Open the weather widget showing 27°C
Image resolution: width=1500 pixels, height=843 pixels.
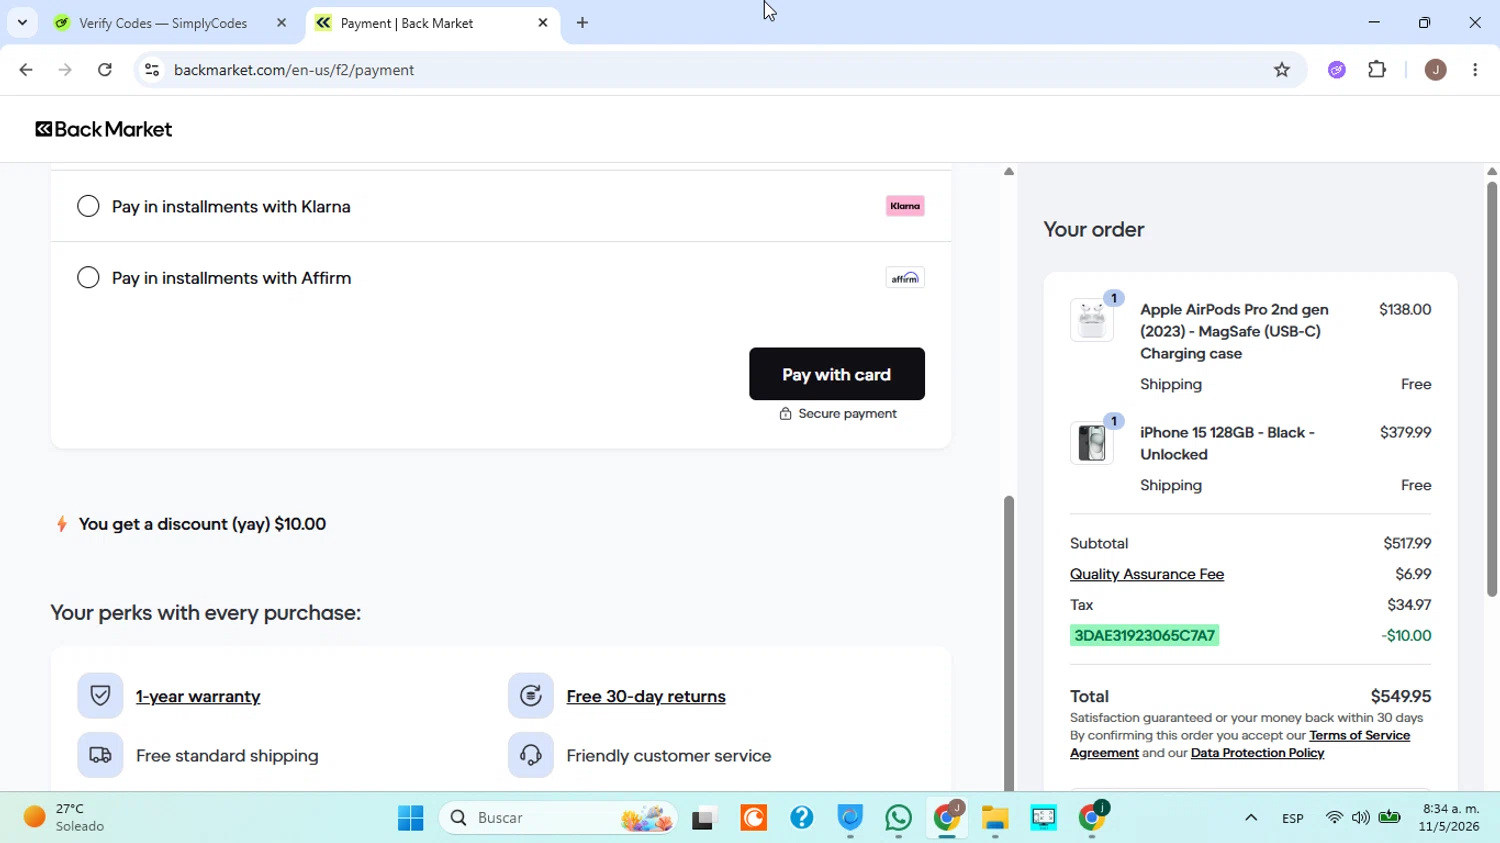66,818
